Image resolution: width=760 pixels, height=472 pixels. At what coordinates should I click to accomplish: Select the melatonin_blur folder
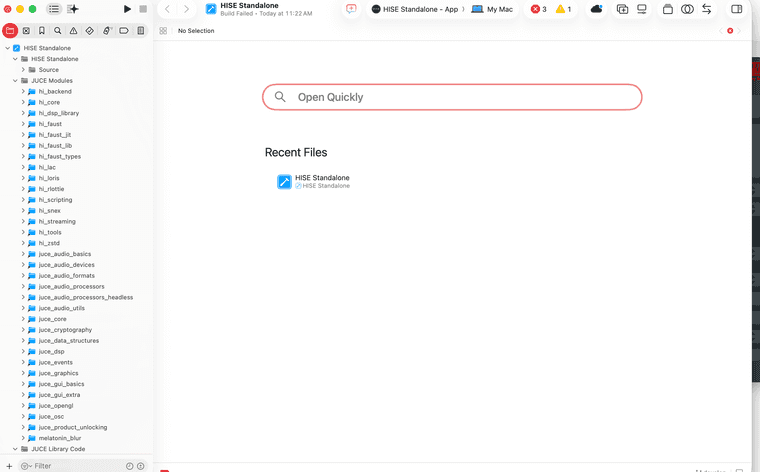pos(60,438)
